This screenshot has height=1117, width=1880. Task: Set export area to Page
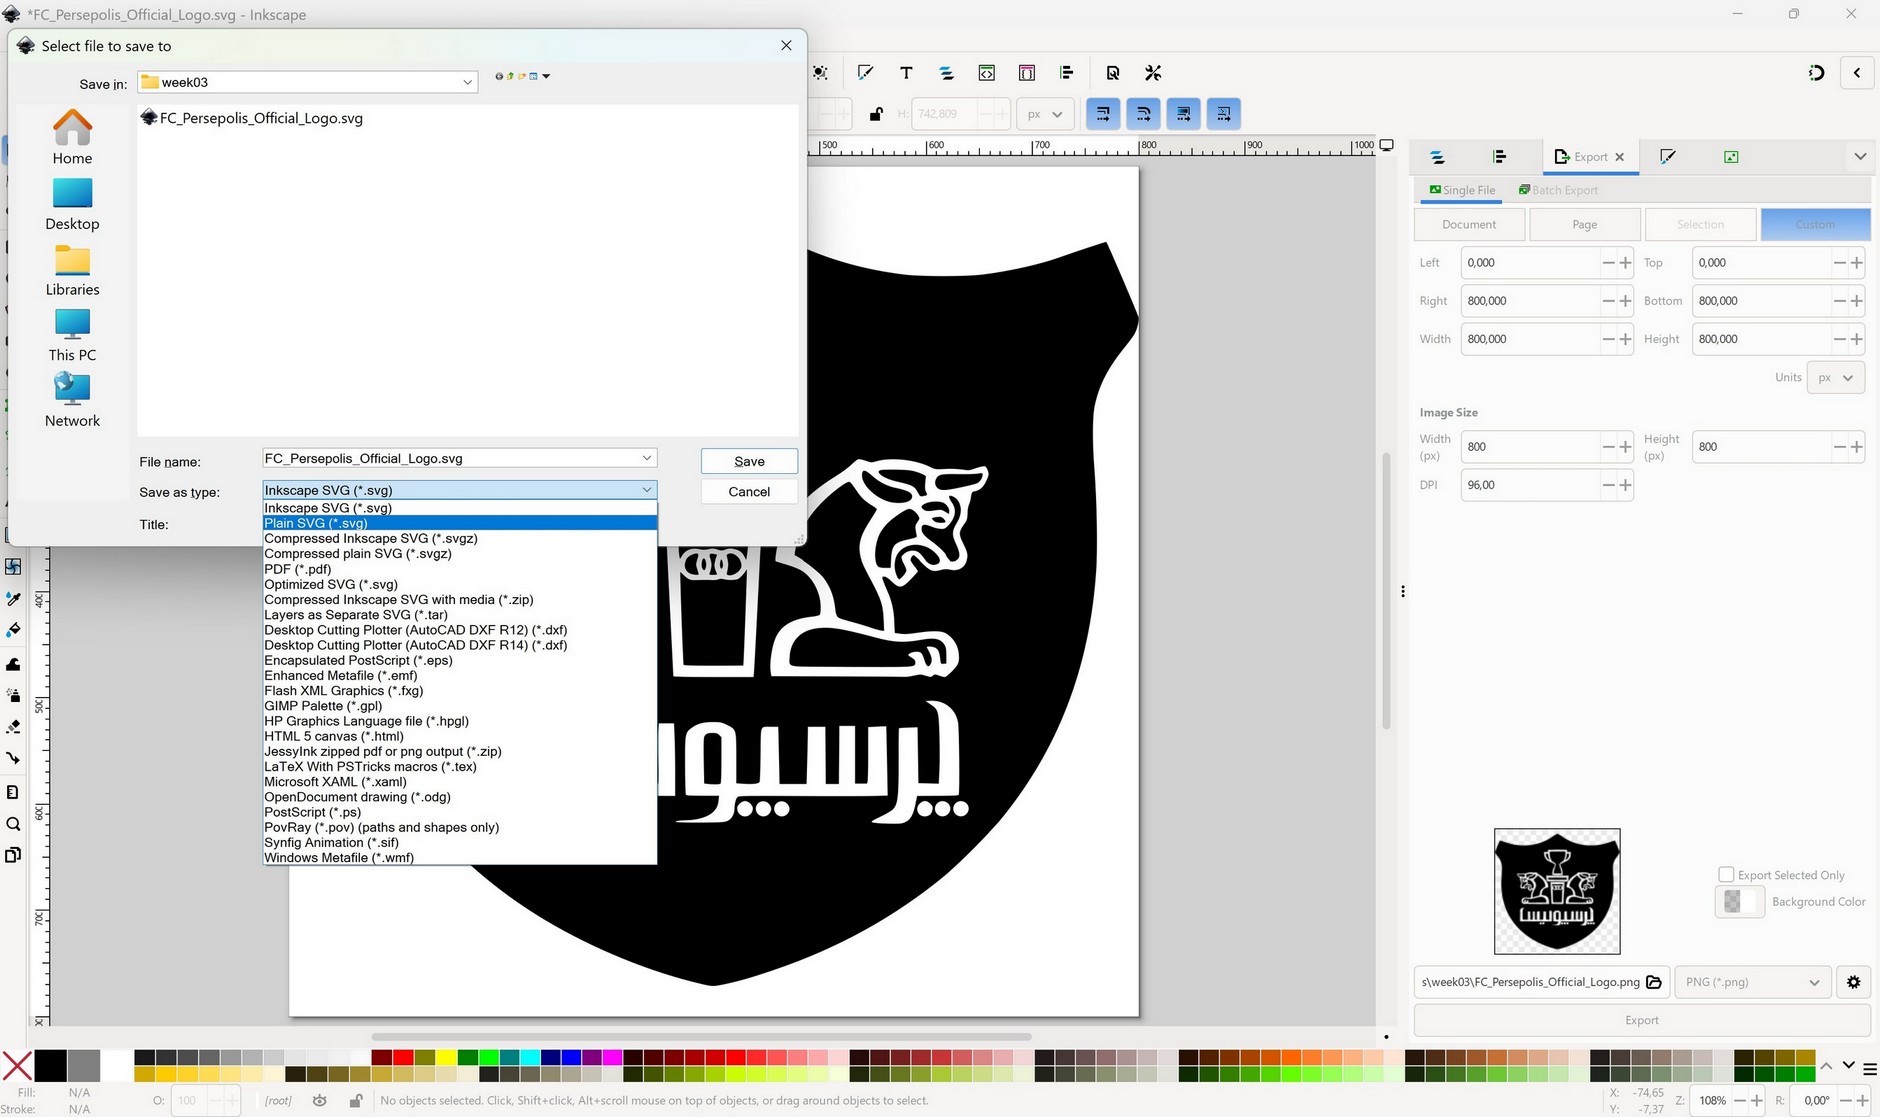(x=1584, y=224)
